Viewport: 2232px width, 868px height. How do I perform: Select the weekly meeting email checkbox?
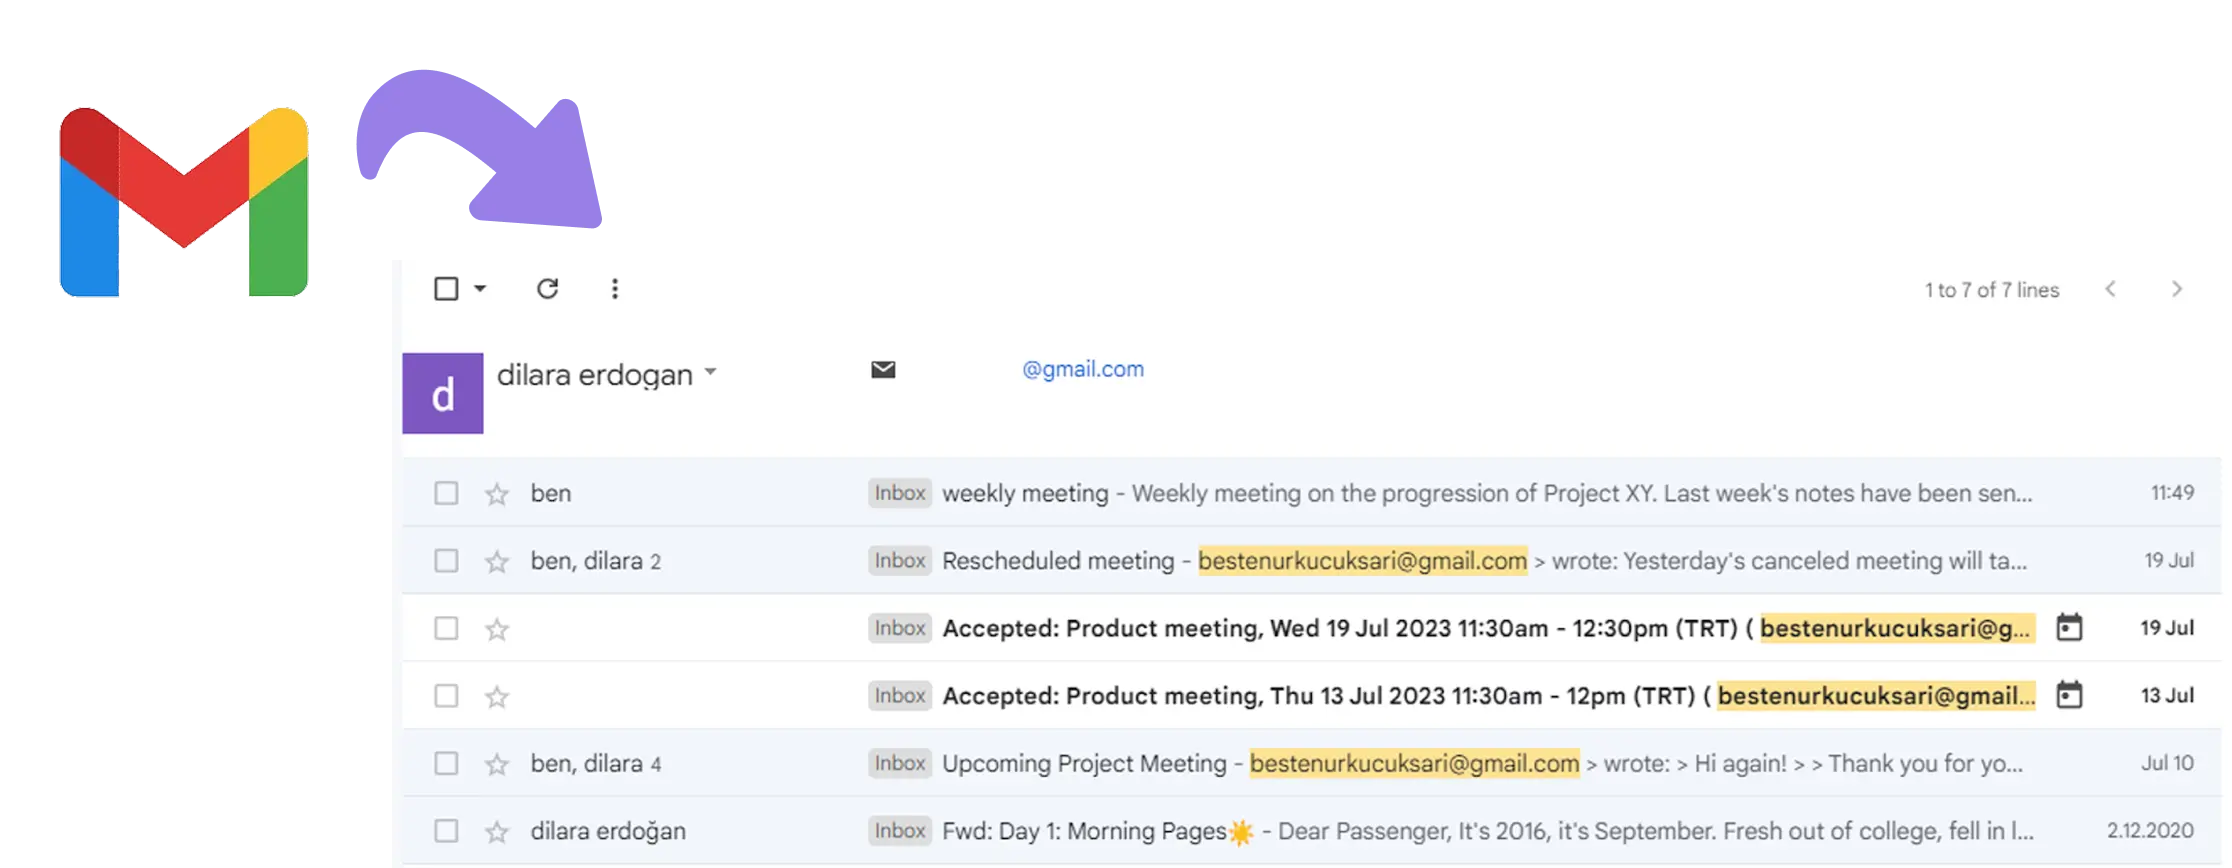446,493
